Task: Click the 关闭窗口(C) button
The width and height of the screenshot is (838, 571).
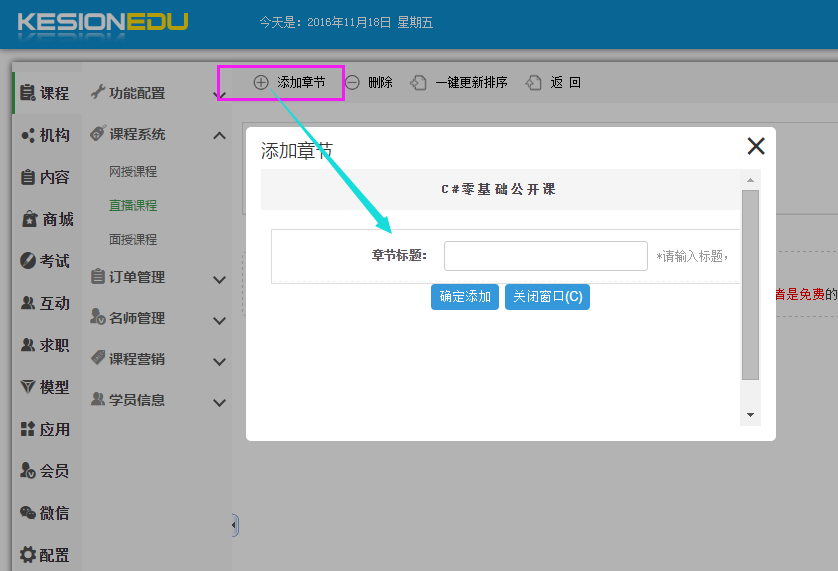Action: (547, 297)
